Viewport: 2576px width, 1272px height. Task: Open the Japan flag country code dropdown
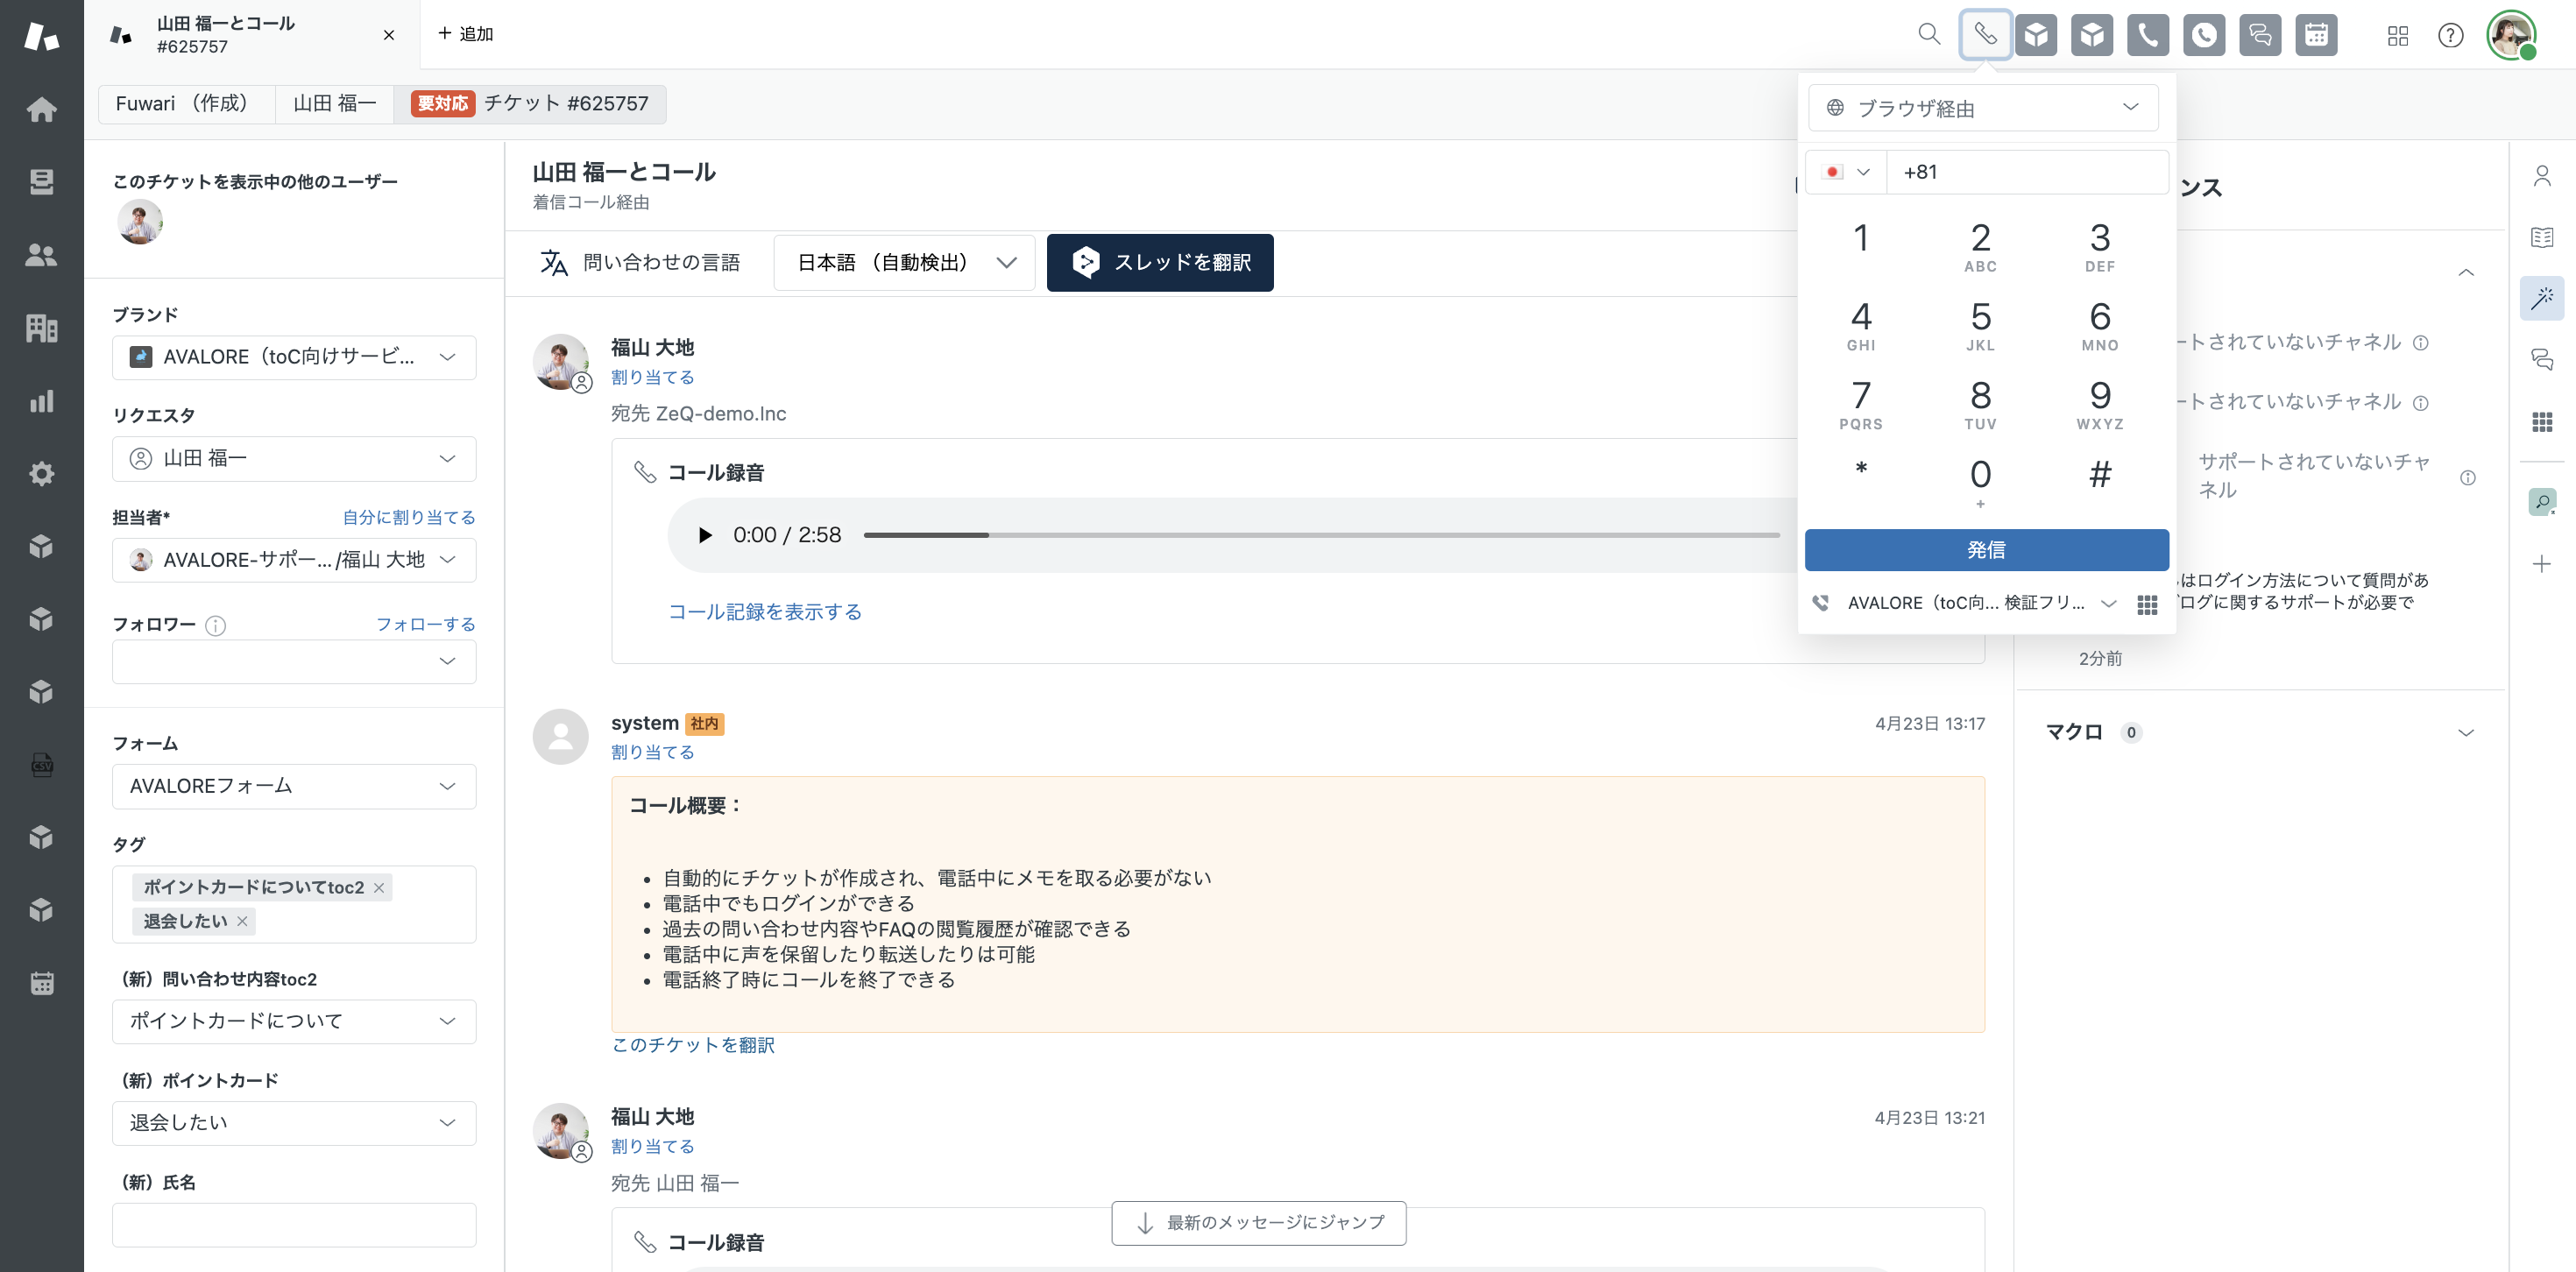[1846, 172]
